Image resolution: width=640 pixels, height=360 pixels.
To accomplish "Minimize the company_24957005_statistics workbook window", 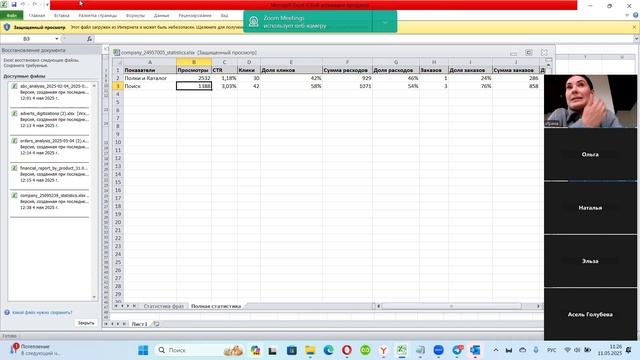I will [513, 53].
